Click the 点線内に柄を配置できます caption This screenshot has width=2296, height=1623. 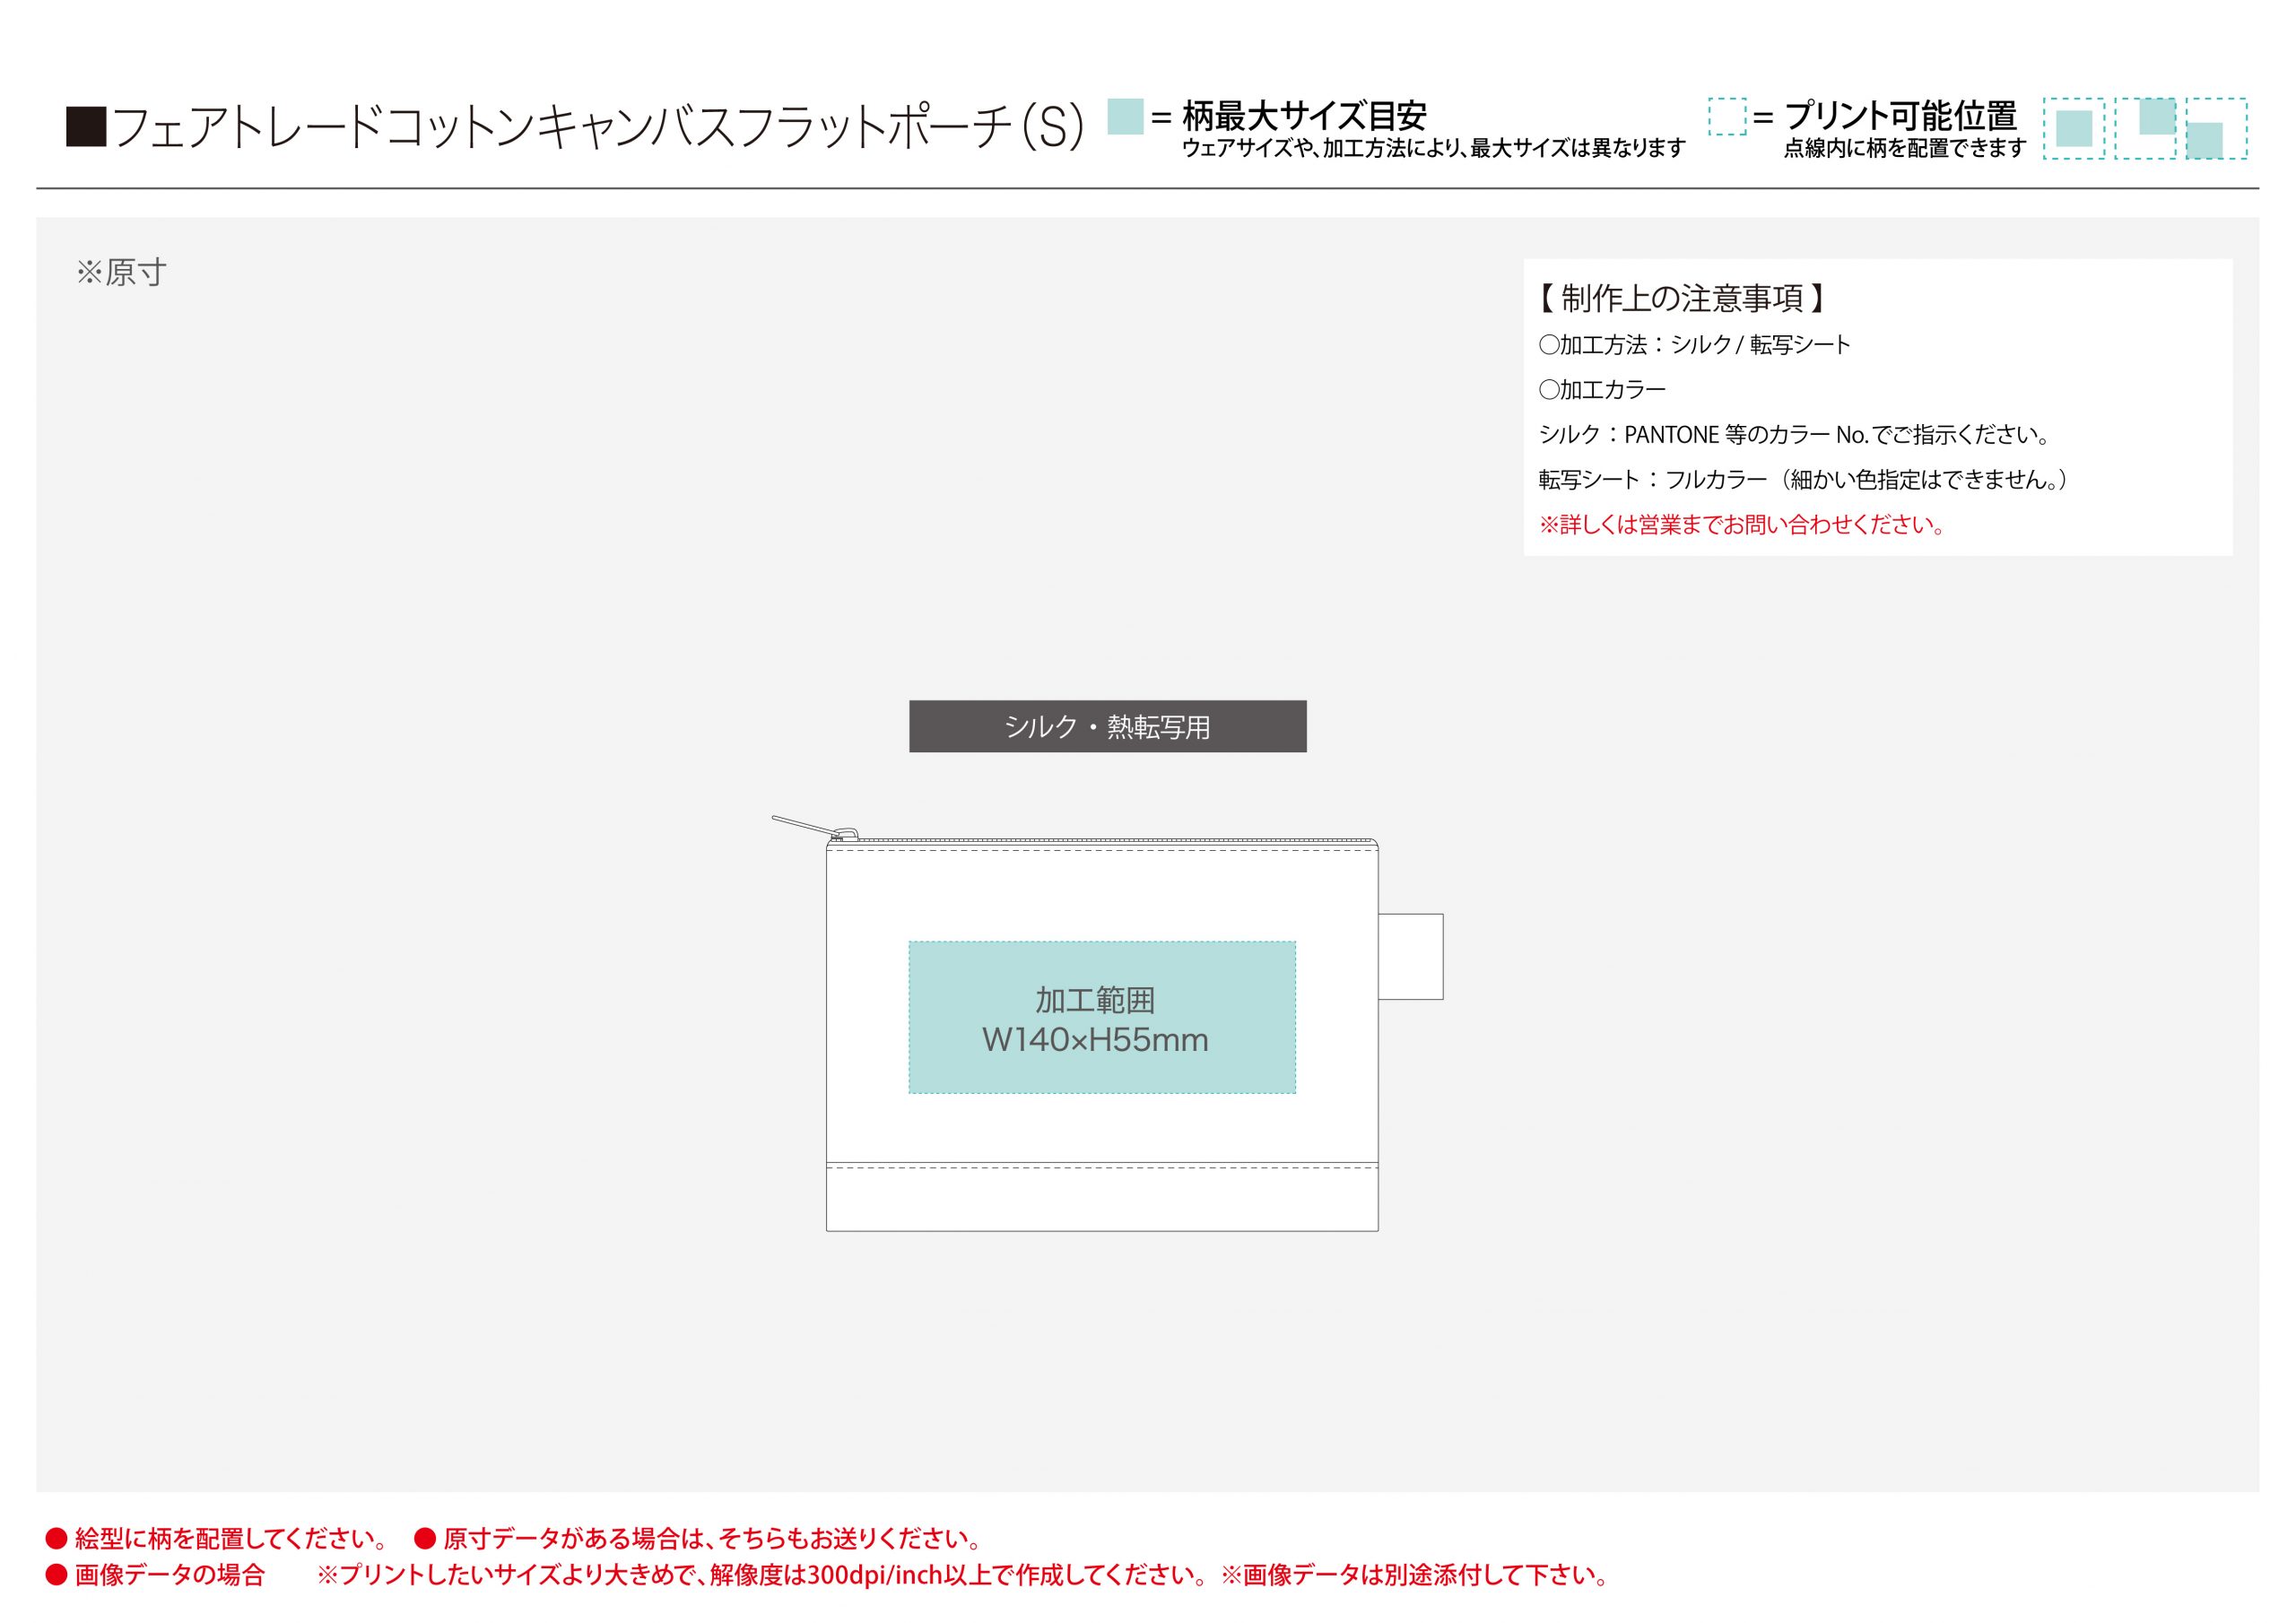pos(1904,148)
